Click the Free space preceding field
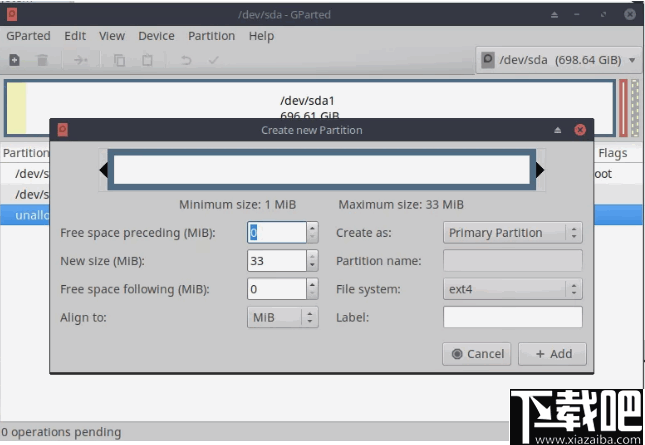This screenshot has height=445, width=645. coord(277,233)
